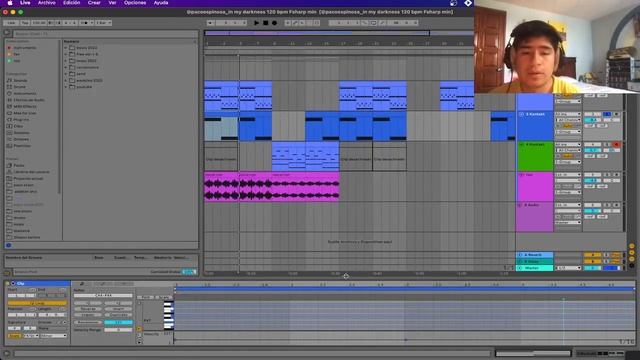
Task: Unfold the 4 Kontakt track
Action: pos(521,144)
